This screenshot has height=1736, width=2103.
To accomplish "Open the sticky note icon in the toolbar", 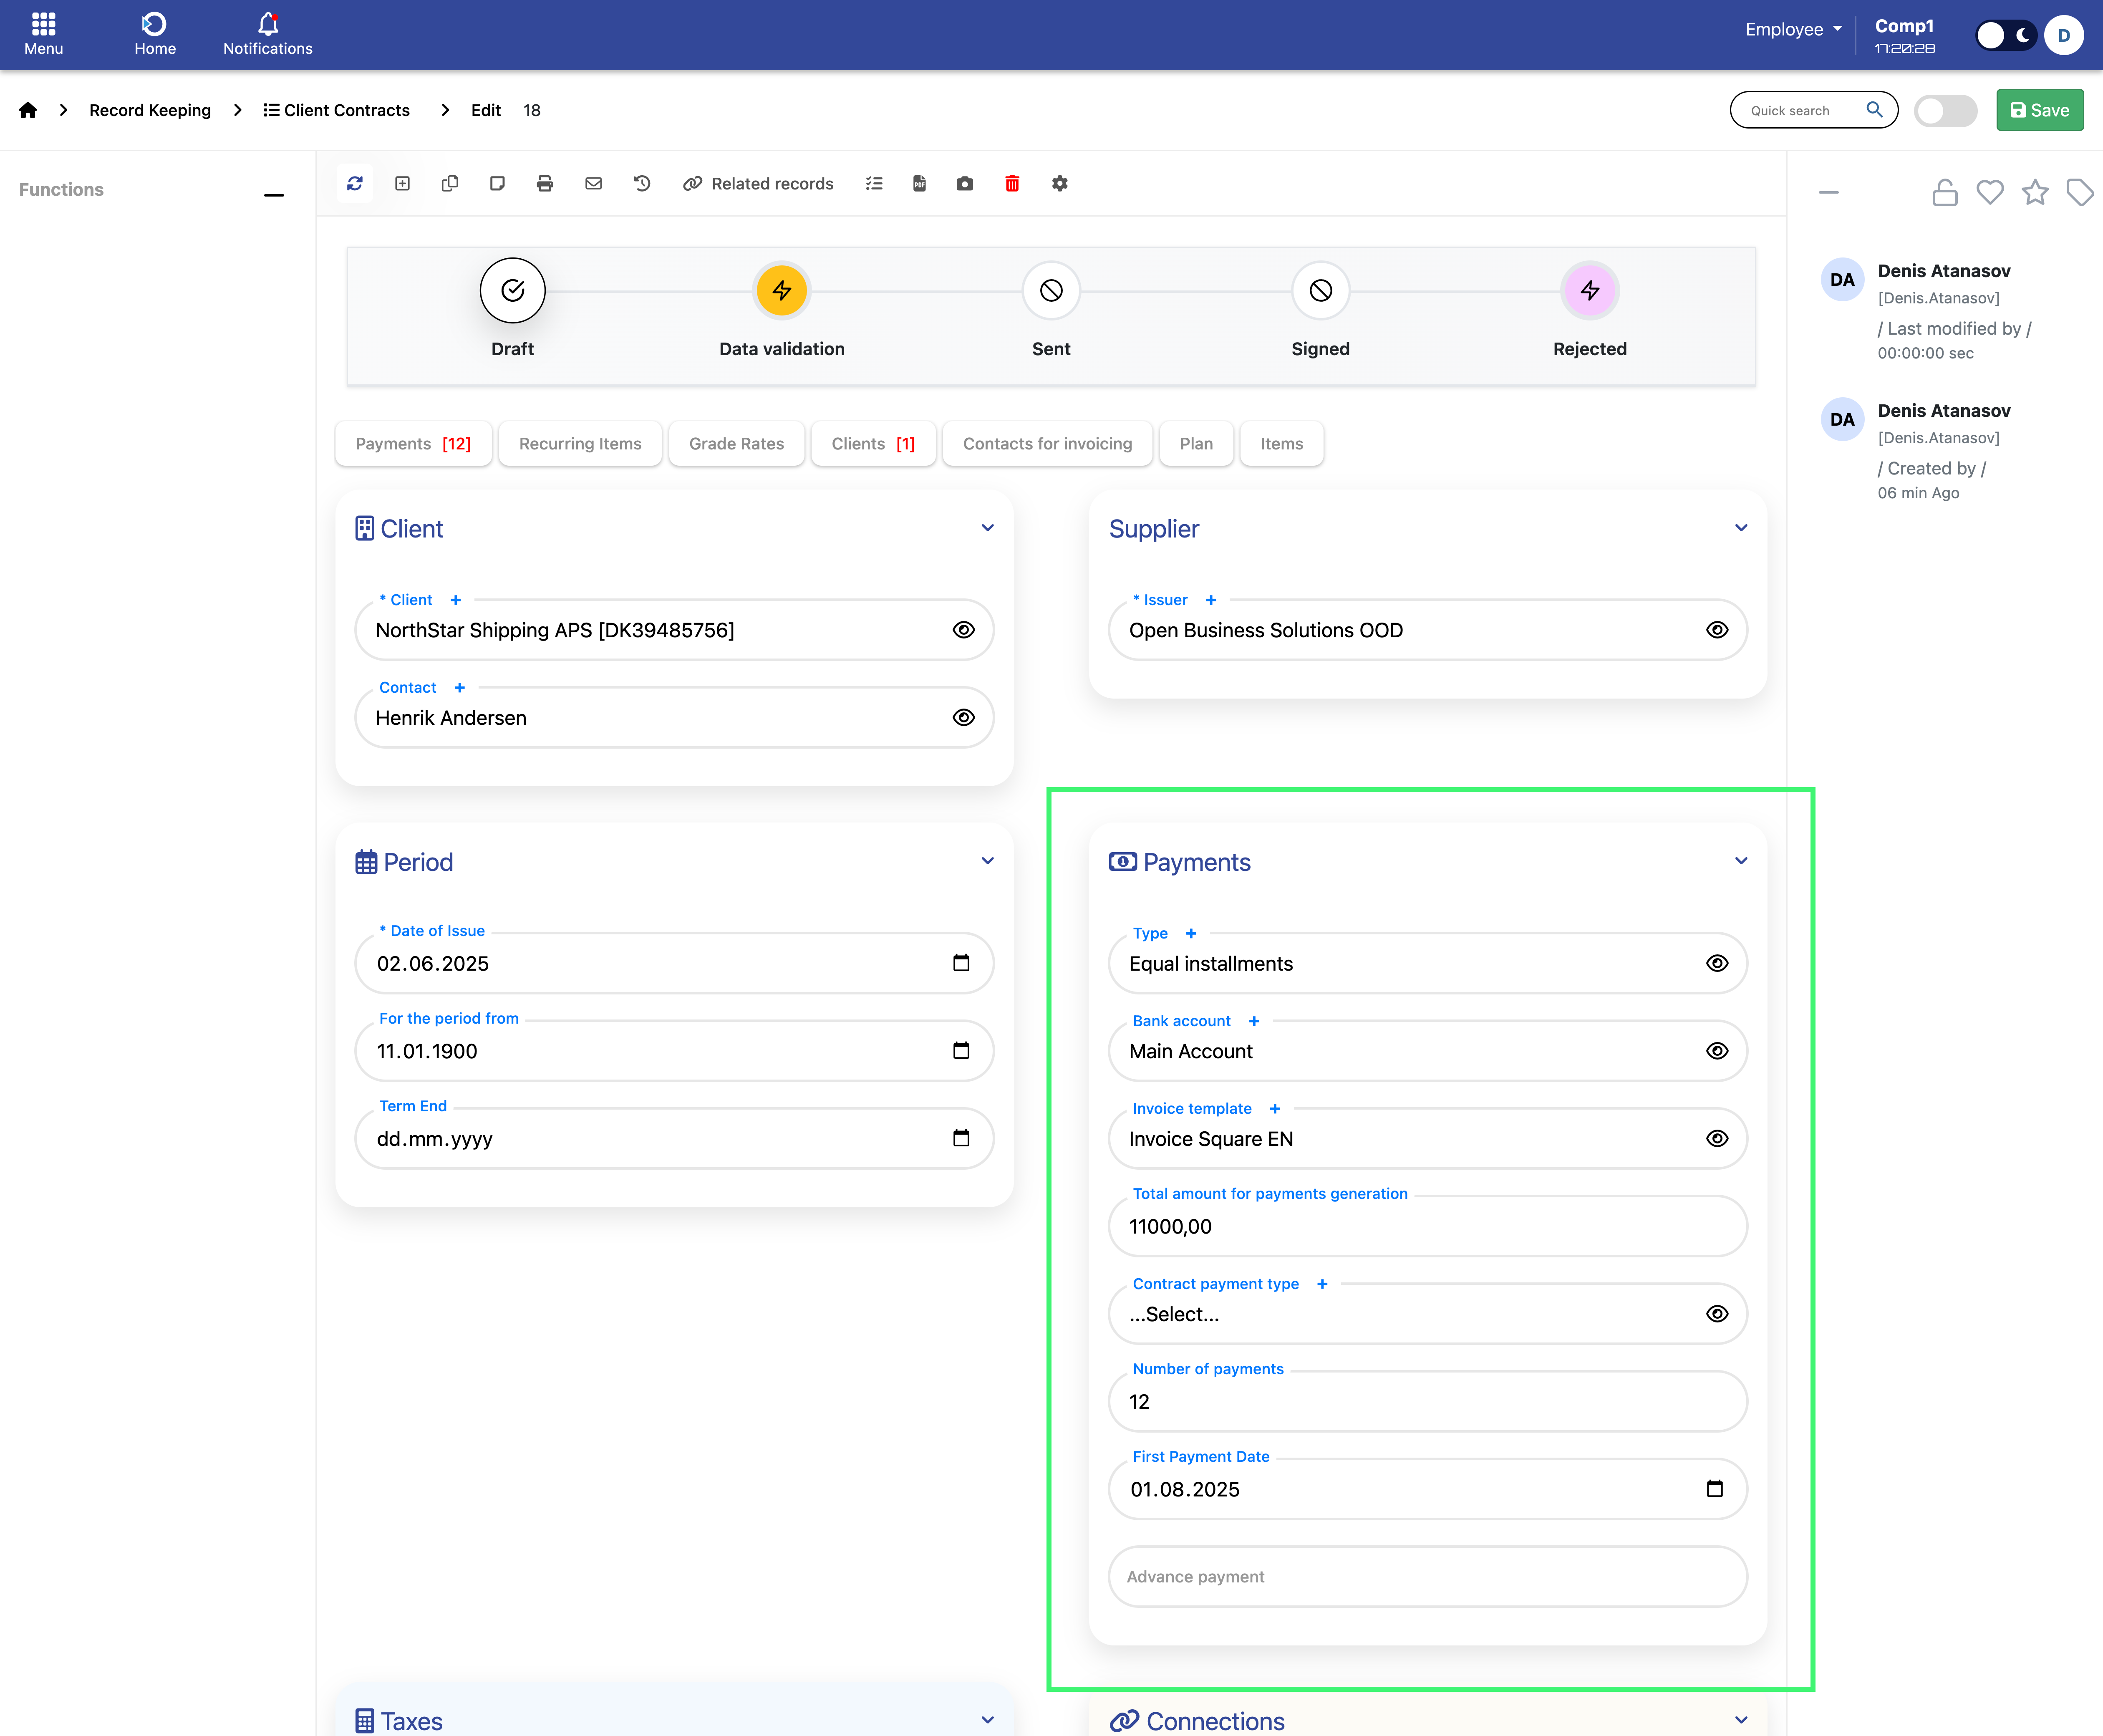I will 497,183.
